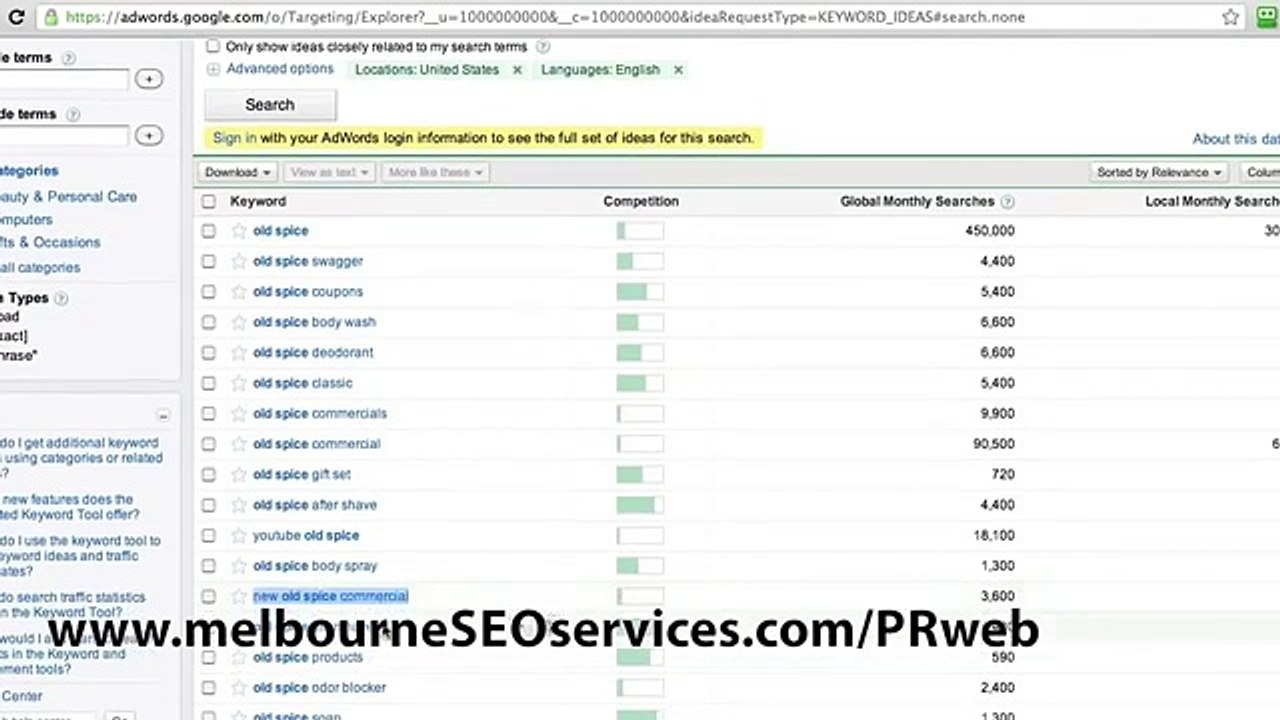Sort by the Competition column header
The image size is (1280, 720).
point(641,201)
